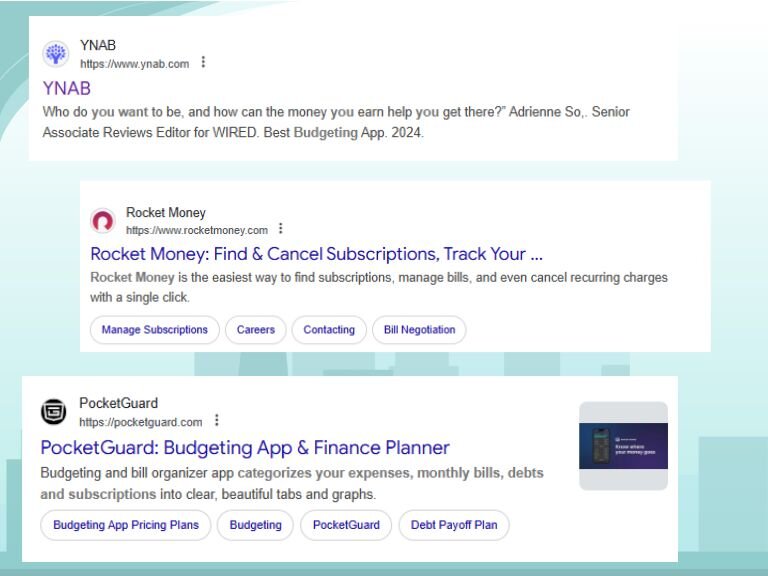Open PocketGuard Budgeting App headline link

point(245,447)
